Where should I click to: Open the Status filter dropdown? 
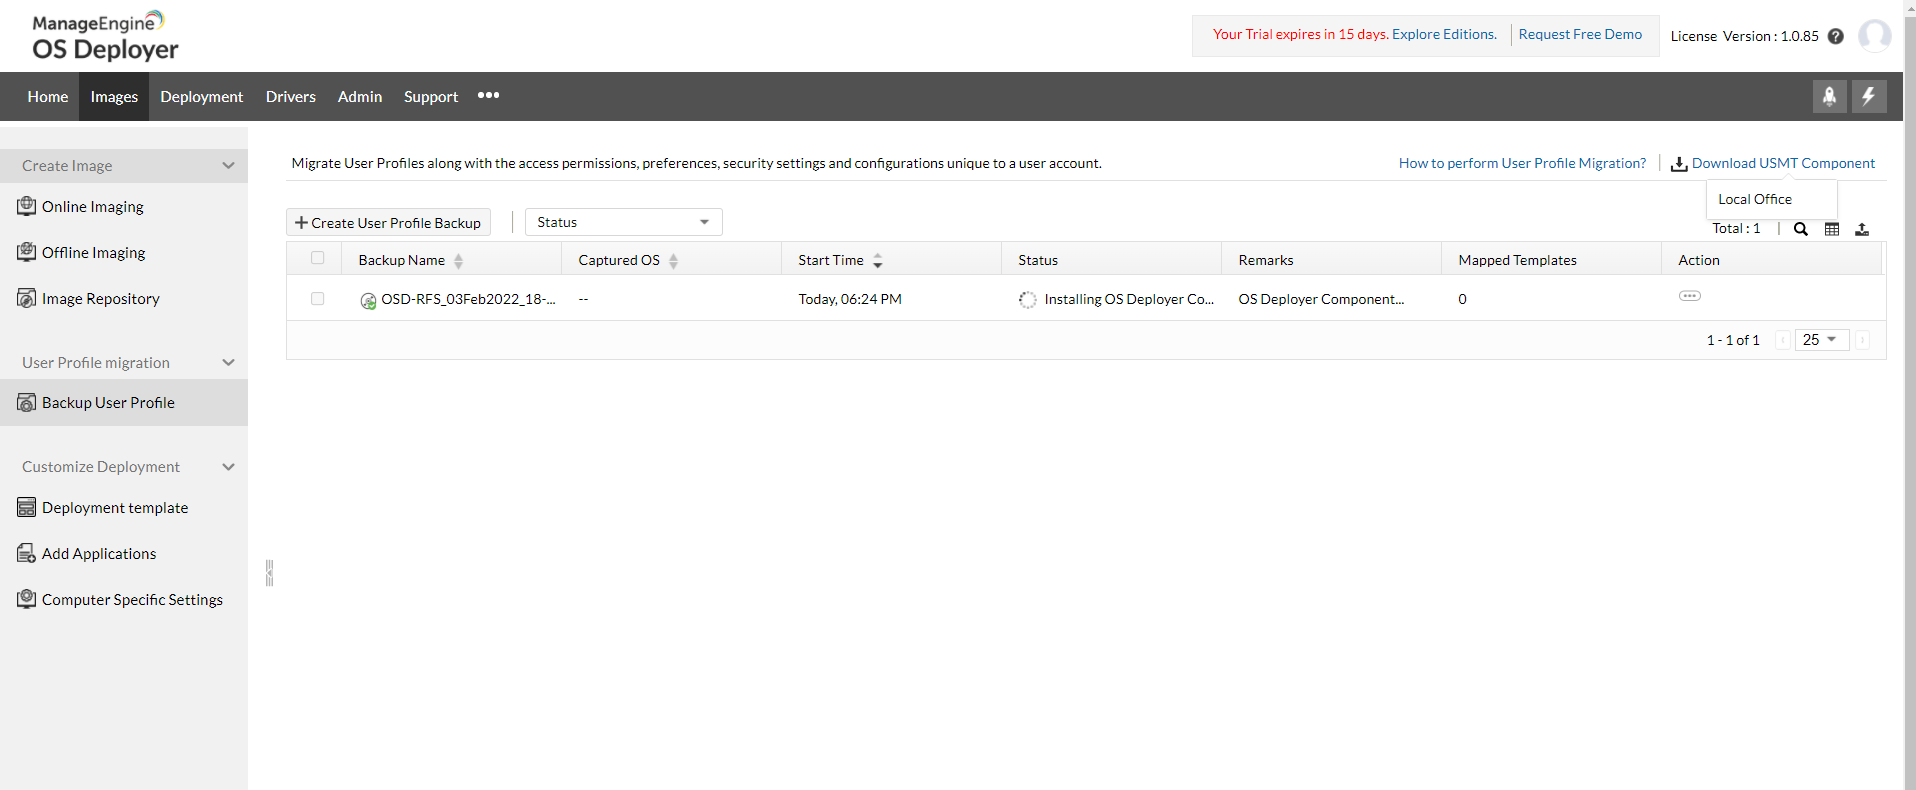(623, 222)
